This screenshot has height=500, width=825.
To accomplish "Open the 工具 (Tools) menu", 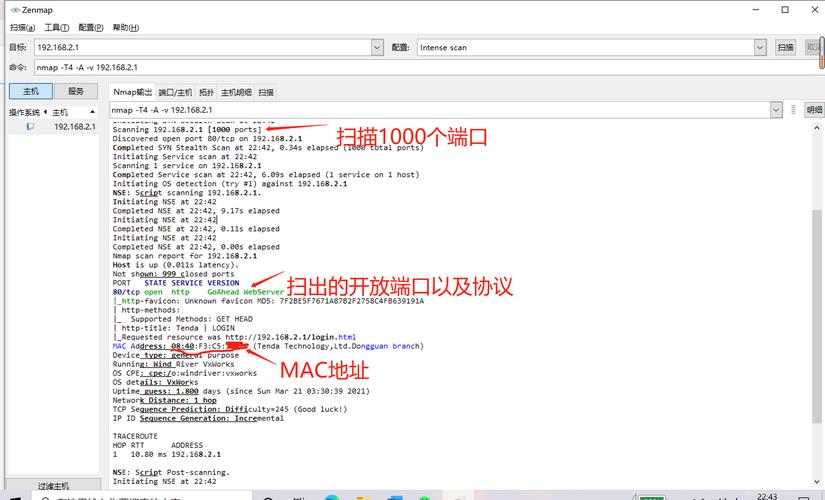I will 56,28.
